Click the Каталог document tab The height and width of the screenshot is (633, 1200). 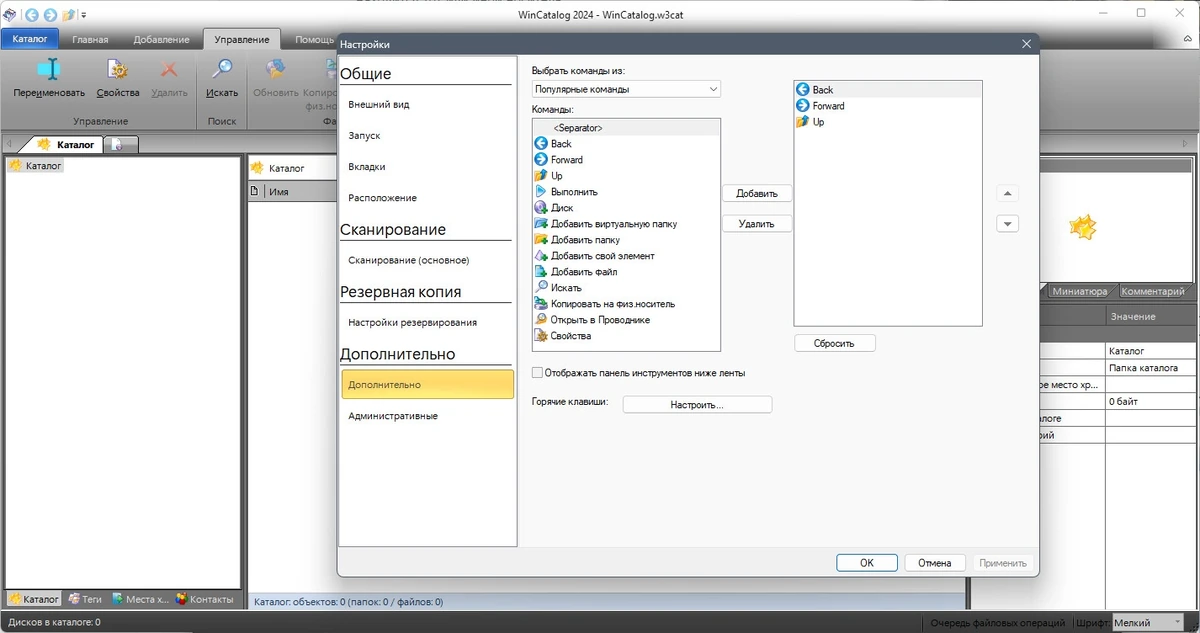click(68, 145)
